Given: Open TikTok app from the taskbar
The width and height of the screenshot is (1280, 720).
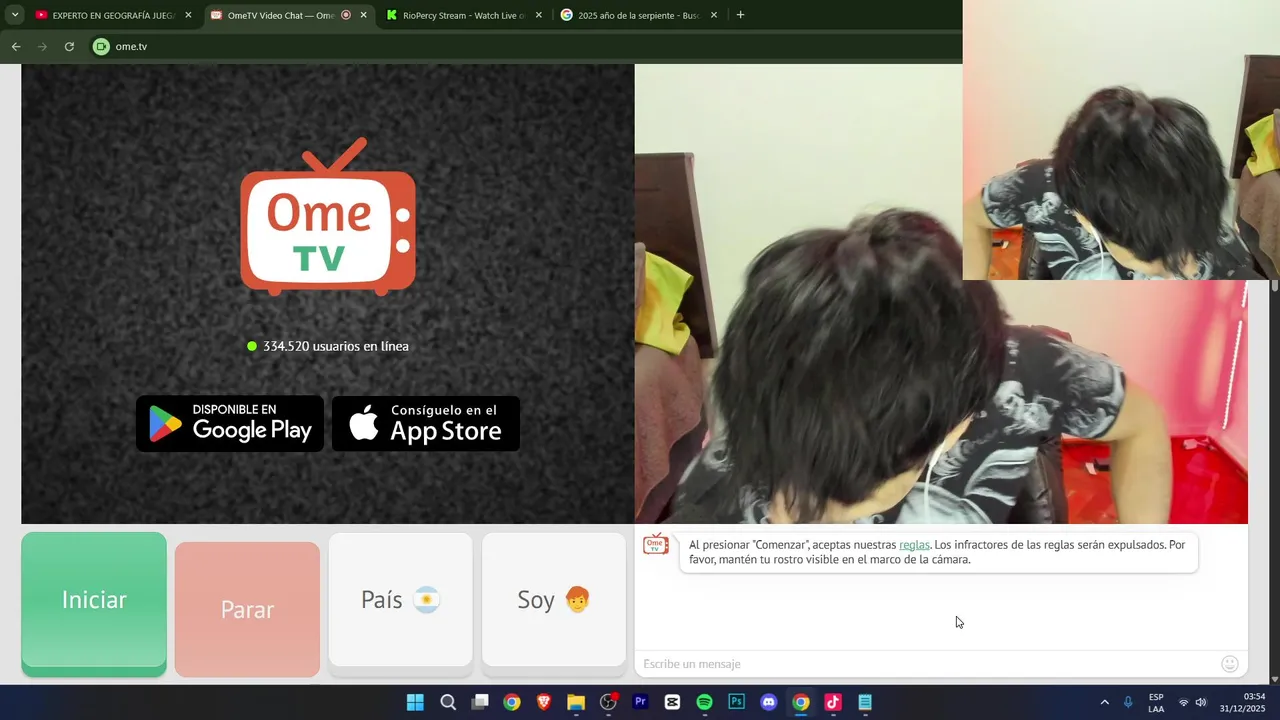Looking at the screenshot, I should (x=832, y=702).
